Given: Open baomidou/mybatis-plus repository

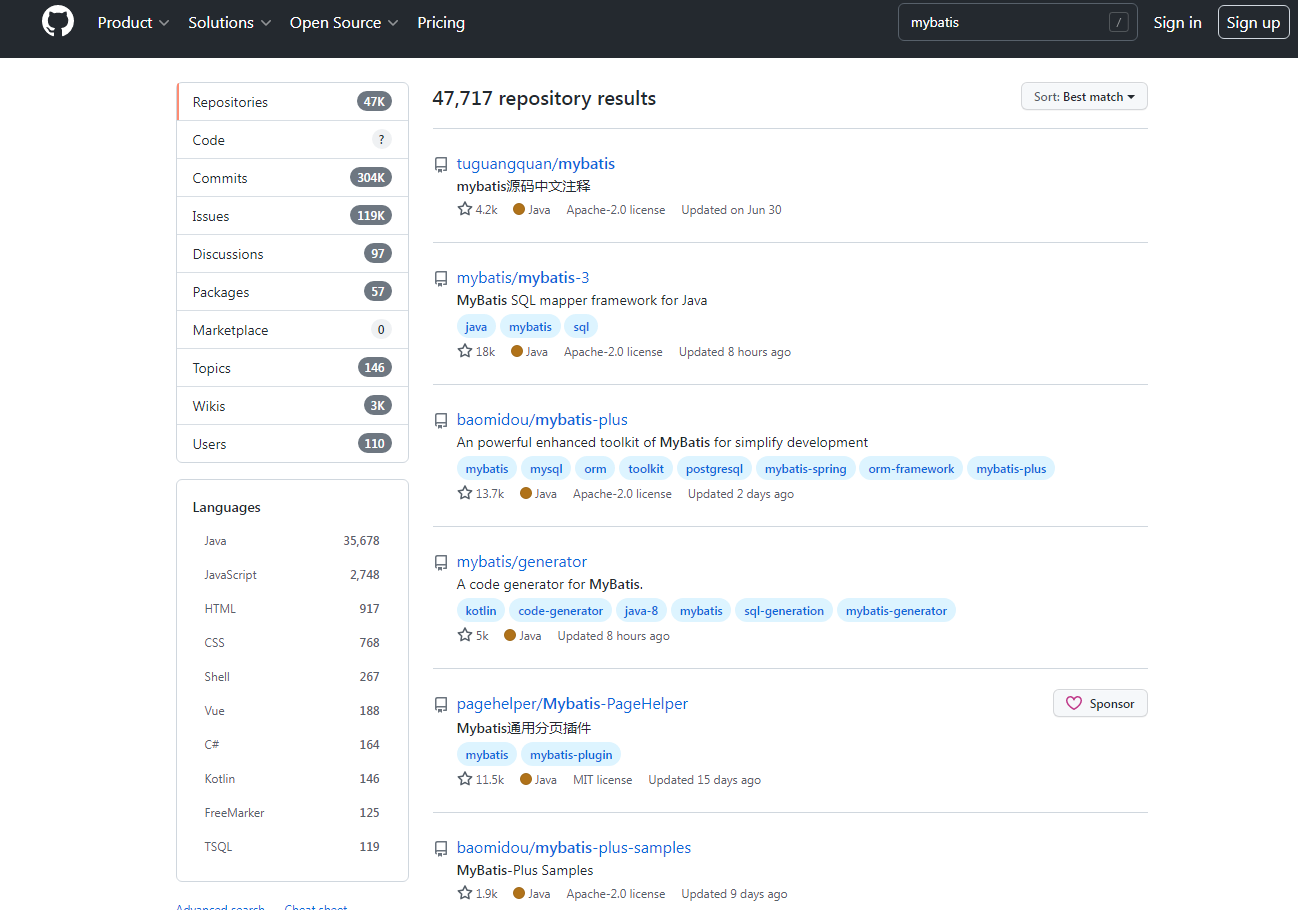Looking at the screenshot, I should (x=542, y=420).
